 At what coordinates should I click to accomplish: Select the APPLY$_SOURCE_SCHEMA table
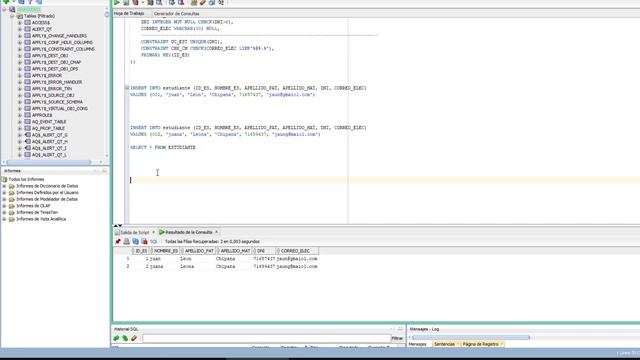point(57,102)
